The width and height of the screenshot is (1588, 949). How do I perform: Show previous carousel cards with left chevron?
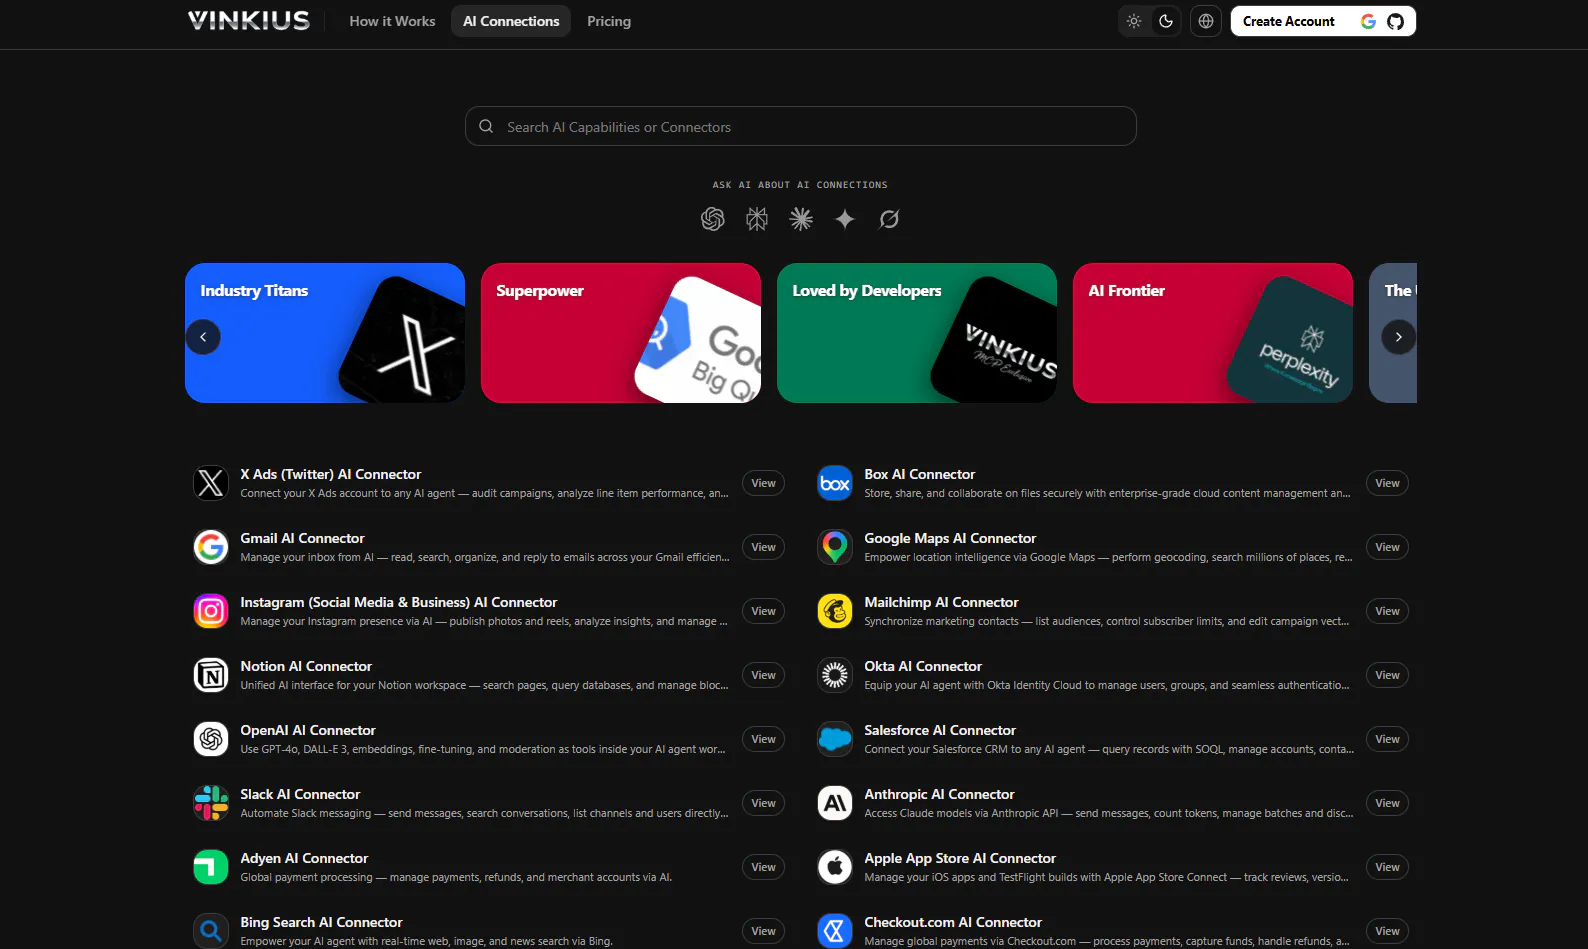tap(203, 337)
